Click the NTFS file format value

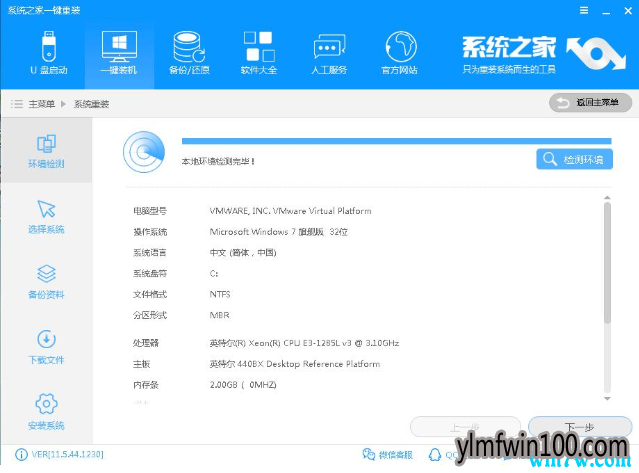coord(220,294)
